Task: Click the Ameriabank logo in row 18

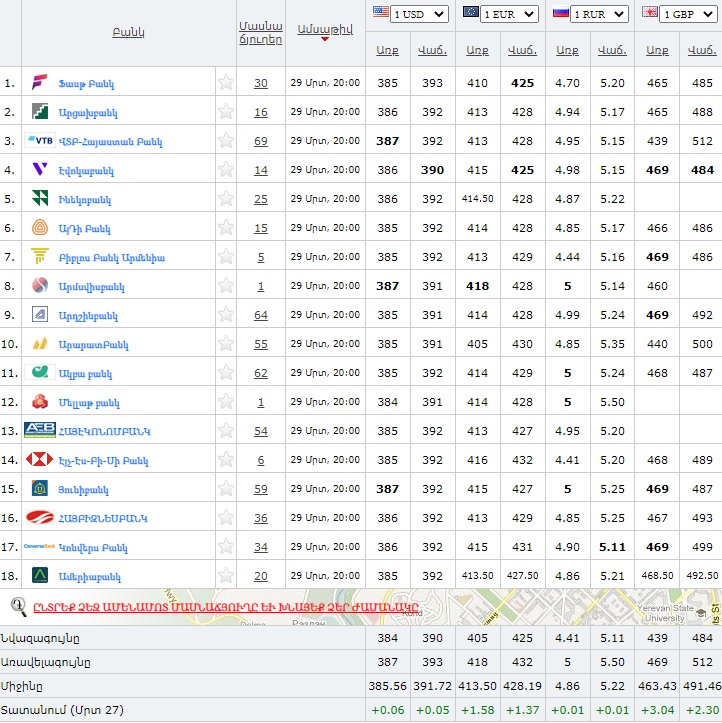Action: pyautogui.click(x=40, y=575)
